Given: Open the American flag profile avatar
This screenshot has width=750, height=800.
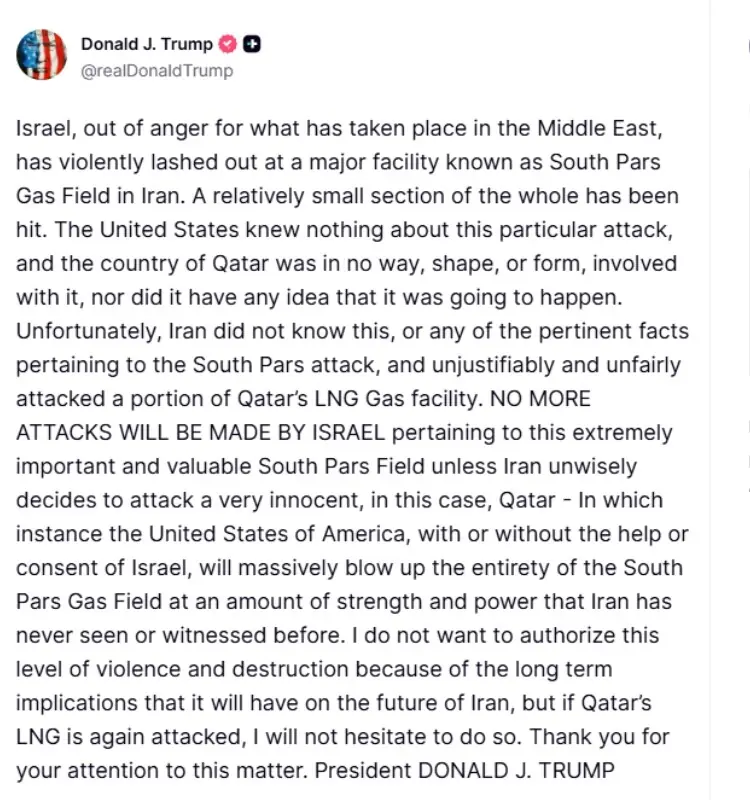Looking at the screenshot, I should click(41, 55).
